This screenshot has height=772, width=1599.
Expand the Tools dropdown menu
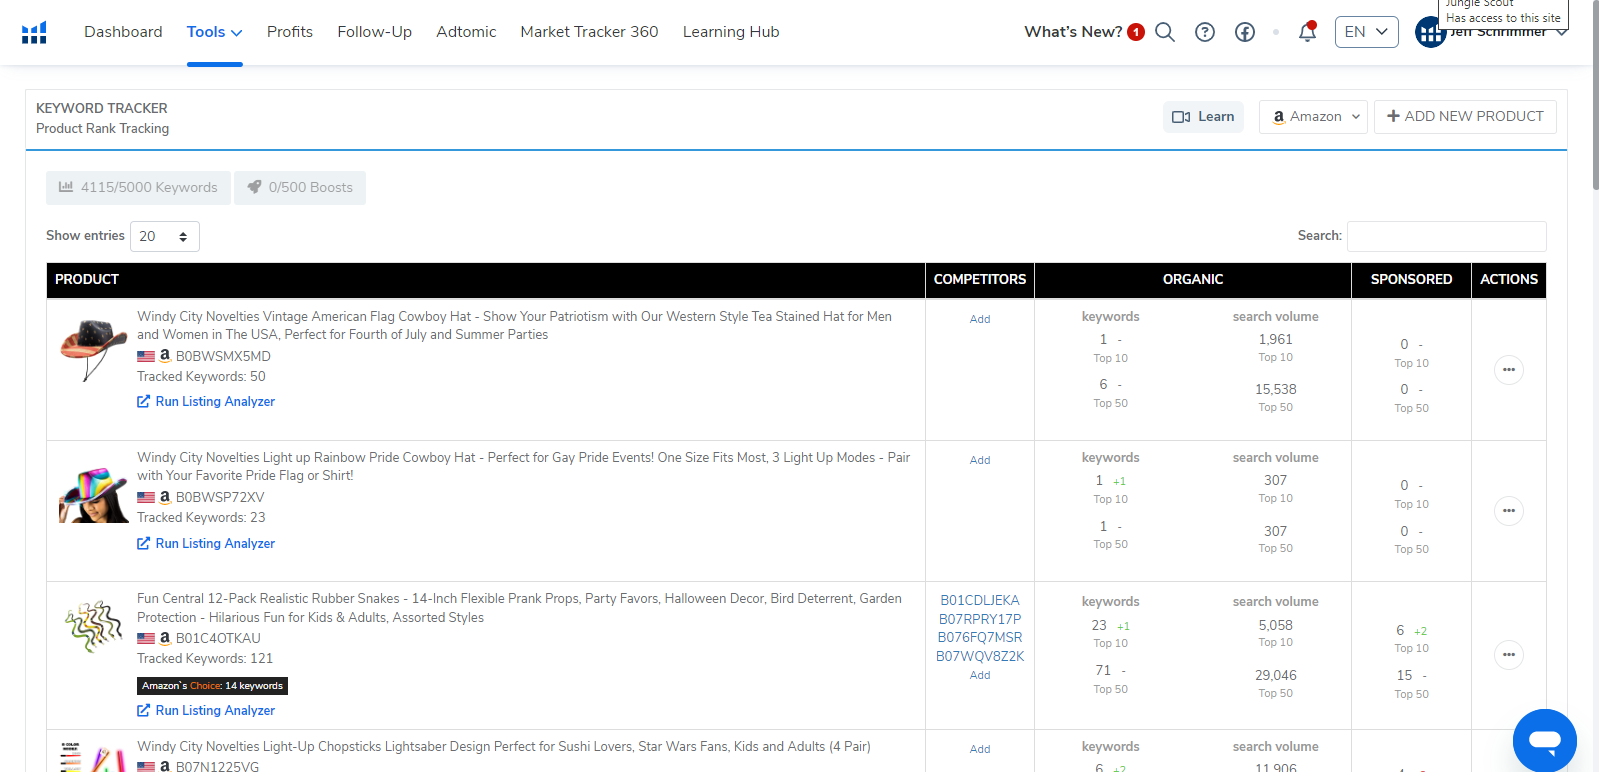(x=214, y=32)
